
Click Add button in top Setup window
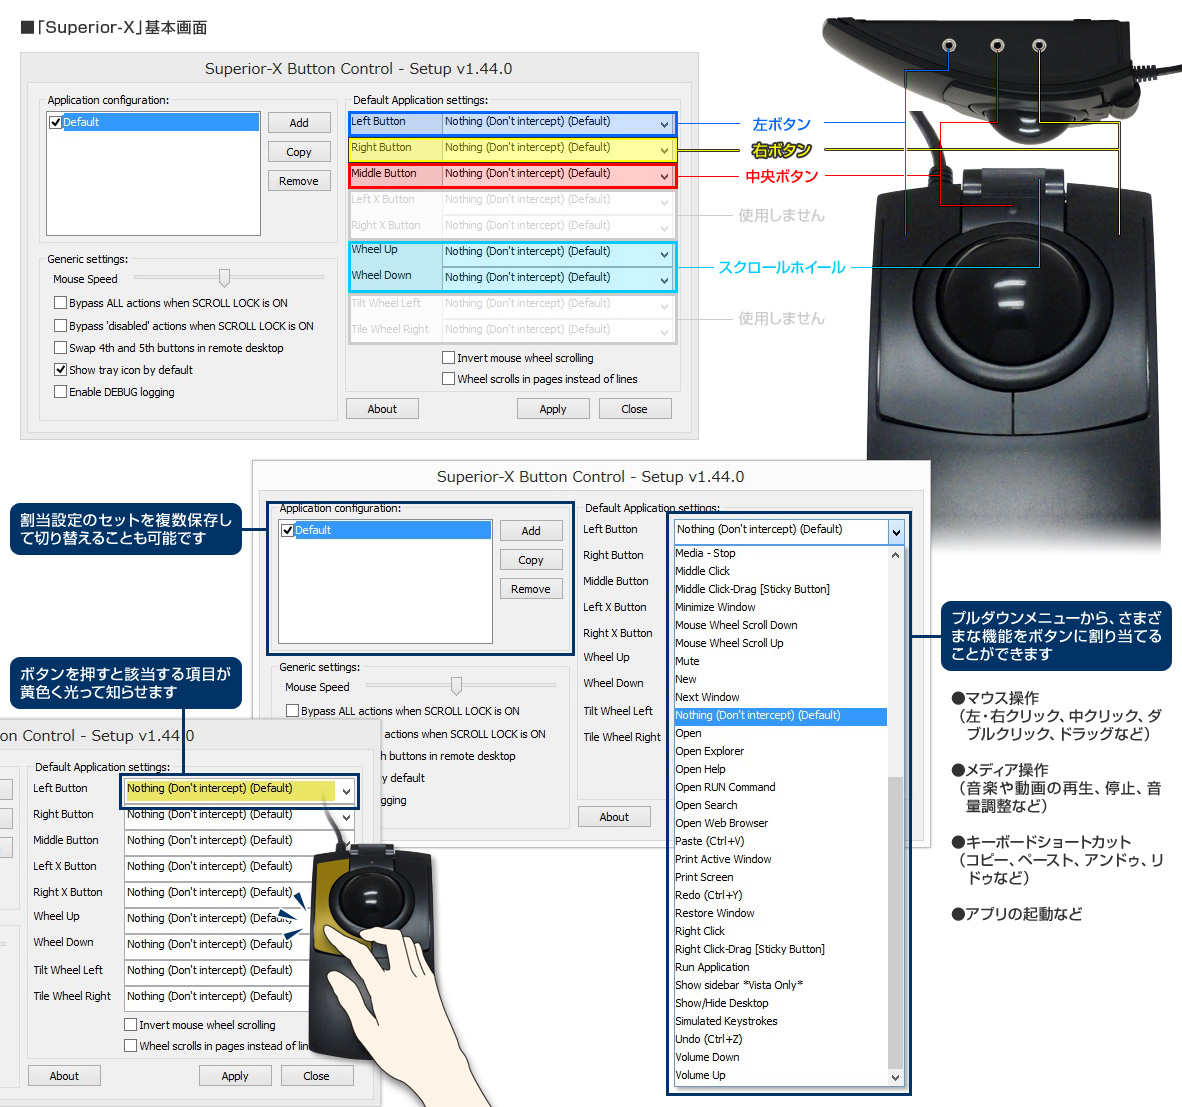299,123
